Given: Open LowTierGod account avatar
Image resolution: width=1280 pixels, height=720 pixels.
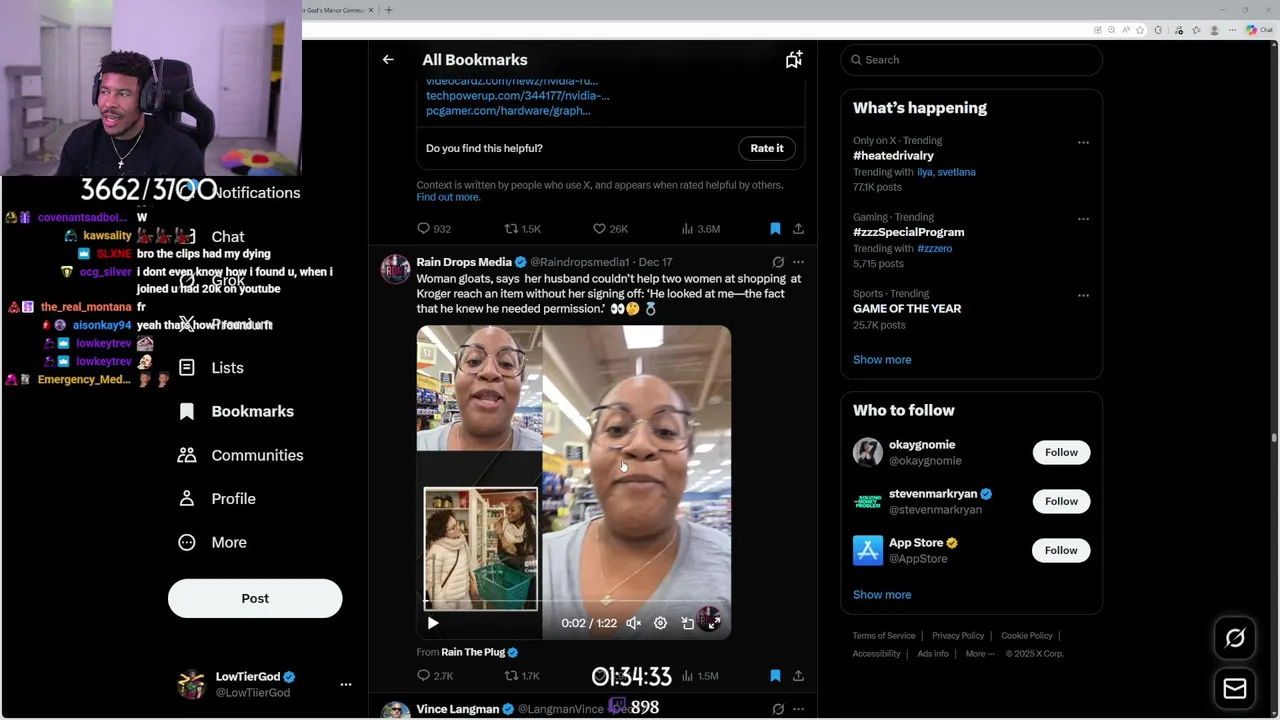Looking at the screenshot, I should pyautogui.click(x=191, y=685).
